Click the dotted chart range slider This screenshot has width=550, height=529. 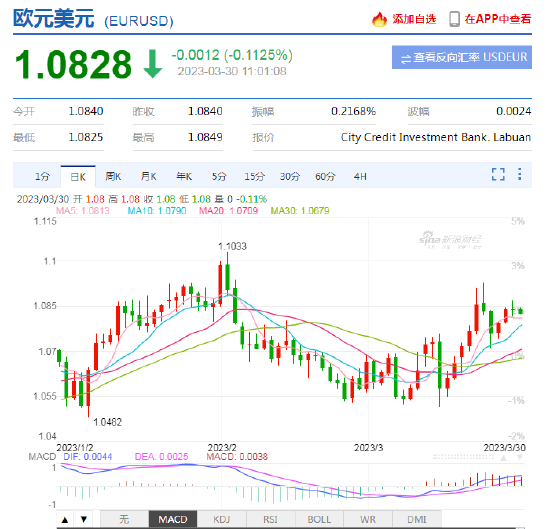[x=463, y=457]
